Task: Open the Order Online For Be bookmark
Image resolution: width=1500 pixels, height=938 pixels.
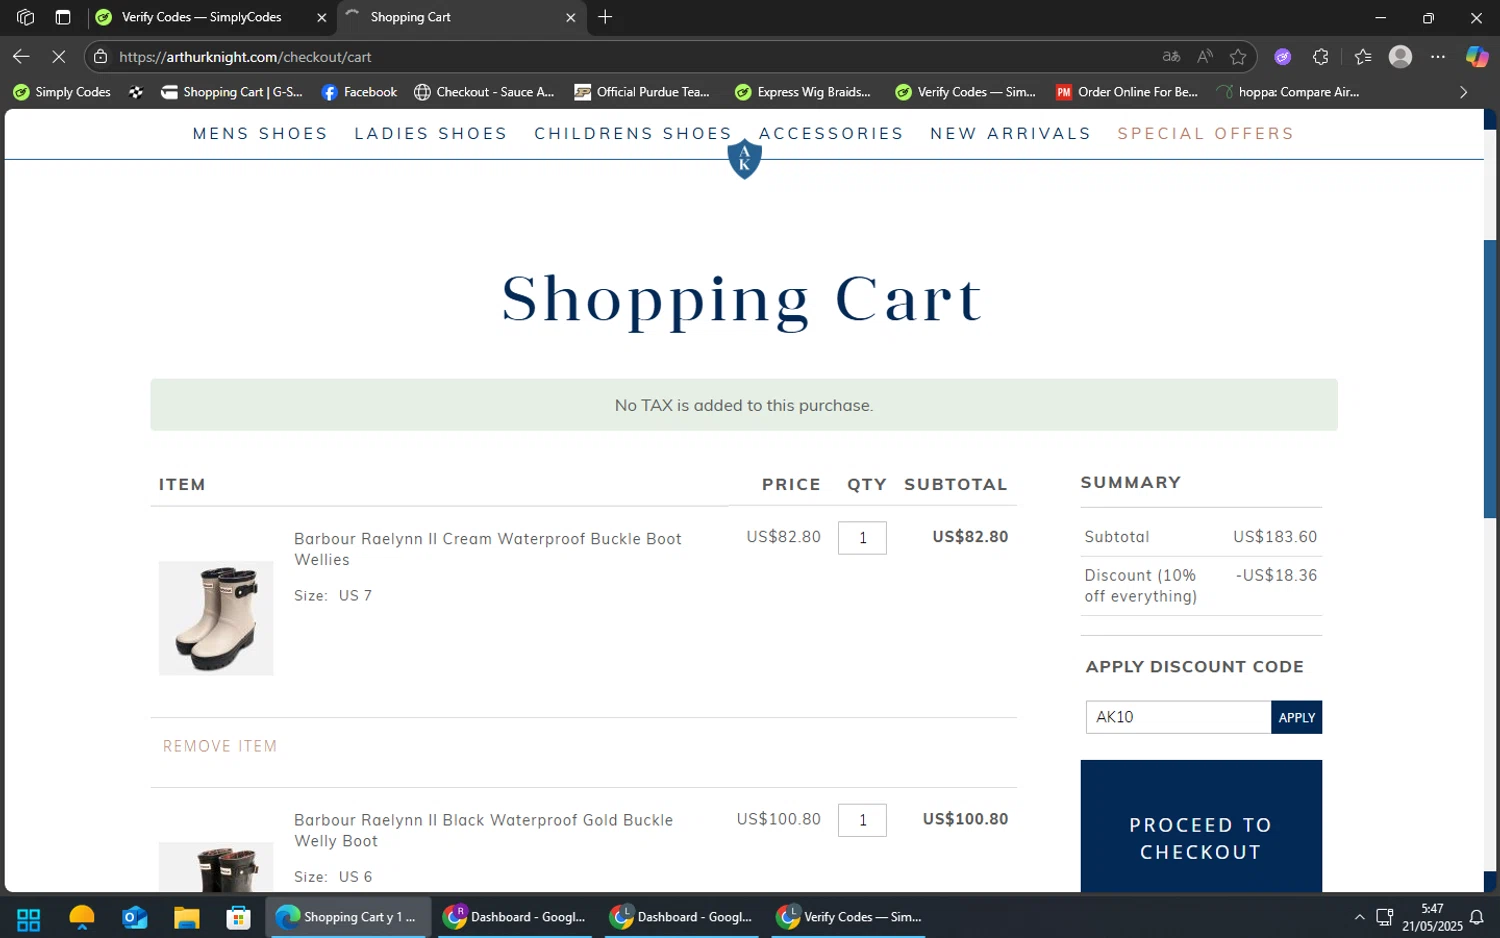Action: 1127,92
